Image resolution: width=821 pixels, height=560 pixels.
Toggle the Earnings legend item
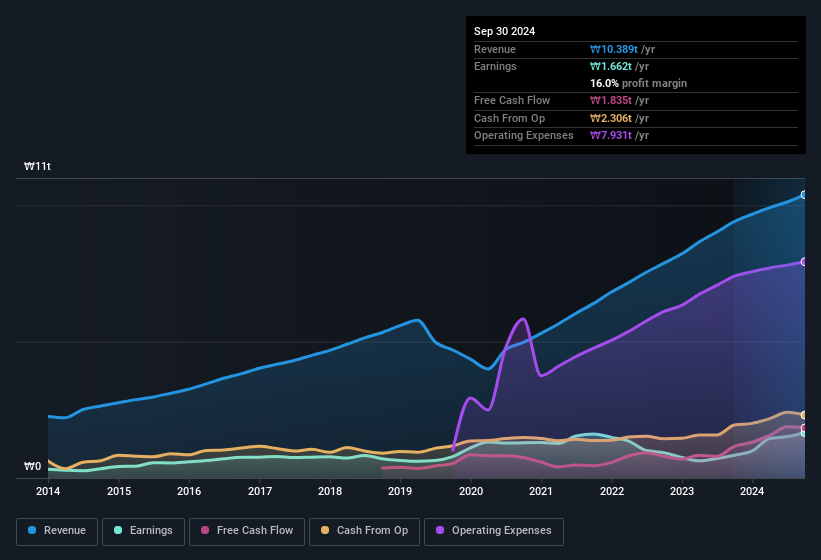144,531
